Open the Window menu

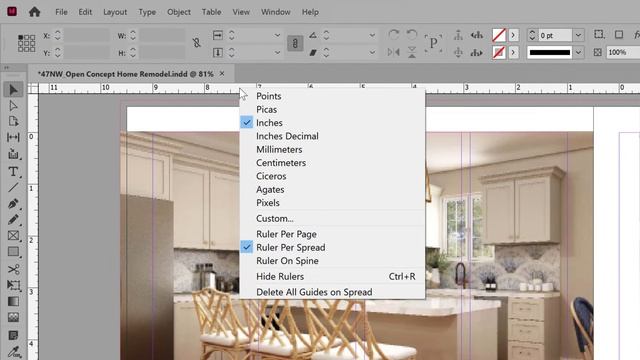coord(276,12)
